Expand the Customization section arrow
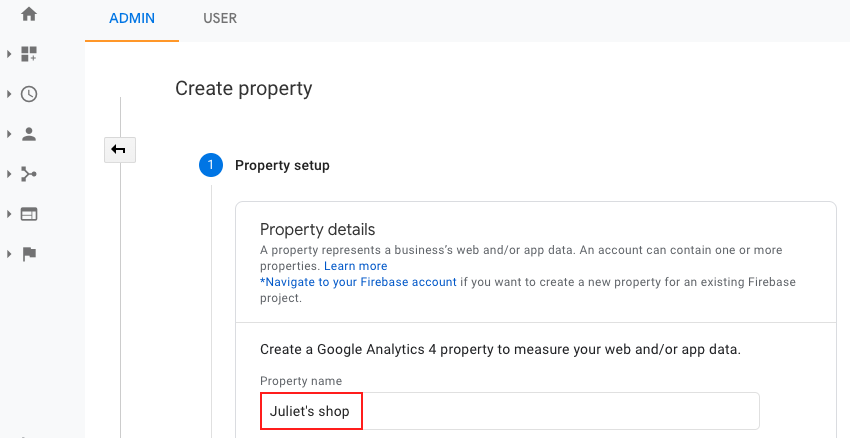This screenshot has height=438, width=850. tap(9, 54)
